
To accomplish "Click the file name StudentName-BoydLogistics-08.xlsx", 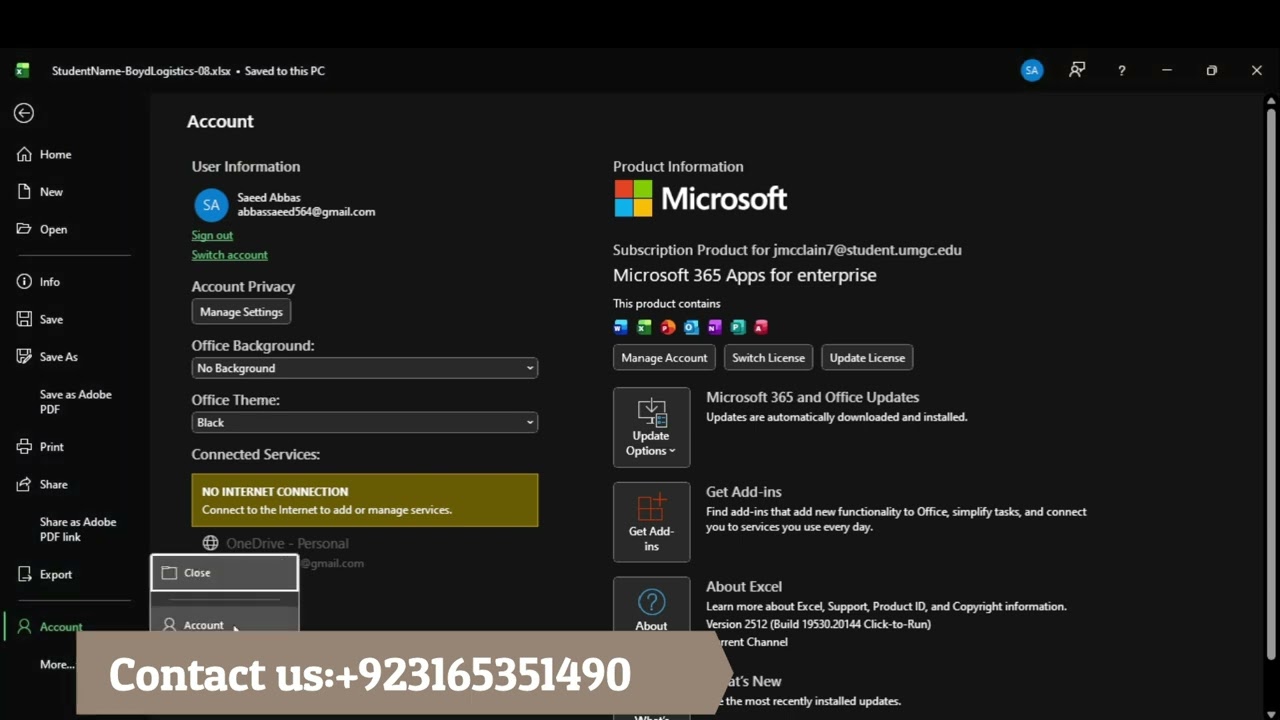I will [141, 71].
